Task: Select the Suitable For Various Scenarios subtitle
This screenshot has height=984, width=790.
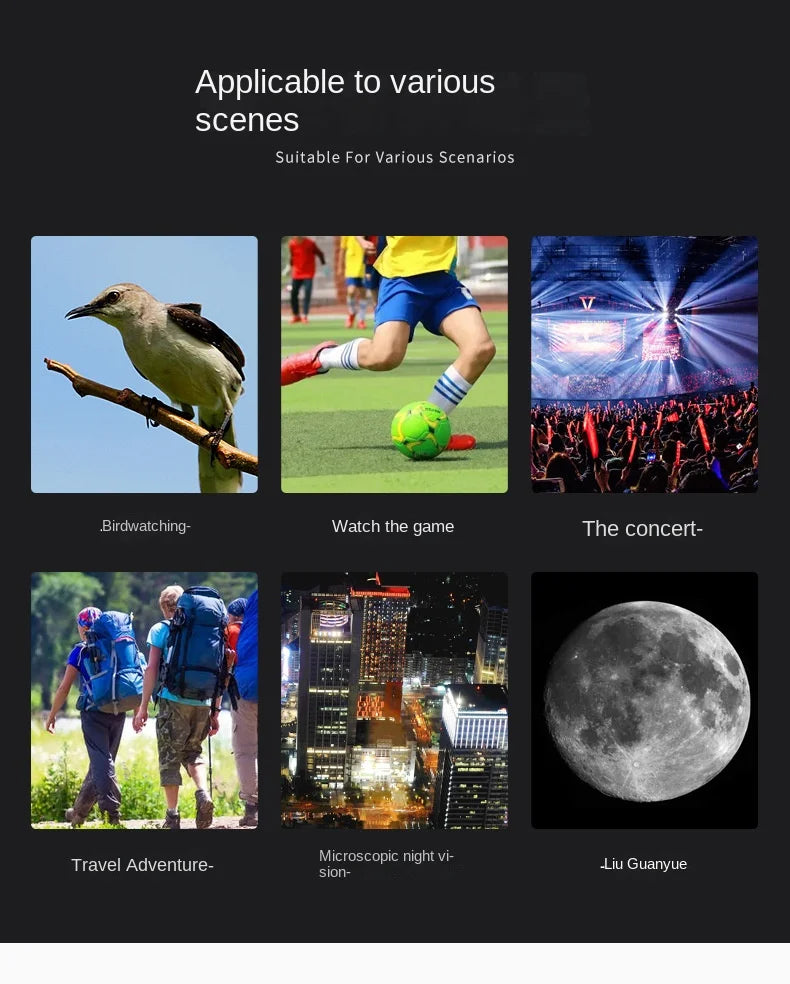Action: tap(395, 157)
